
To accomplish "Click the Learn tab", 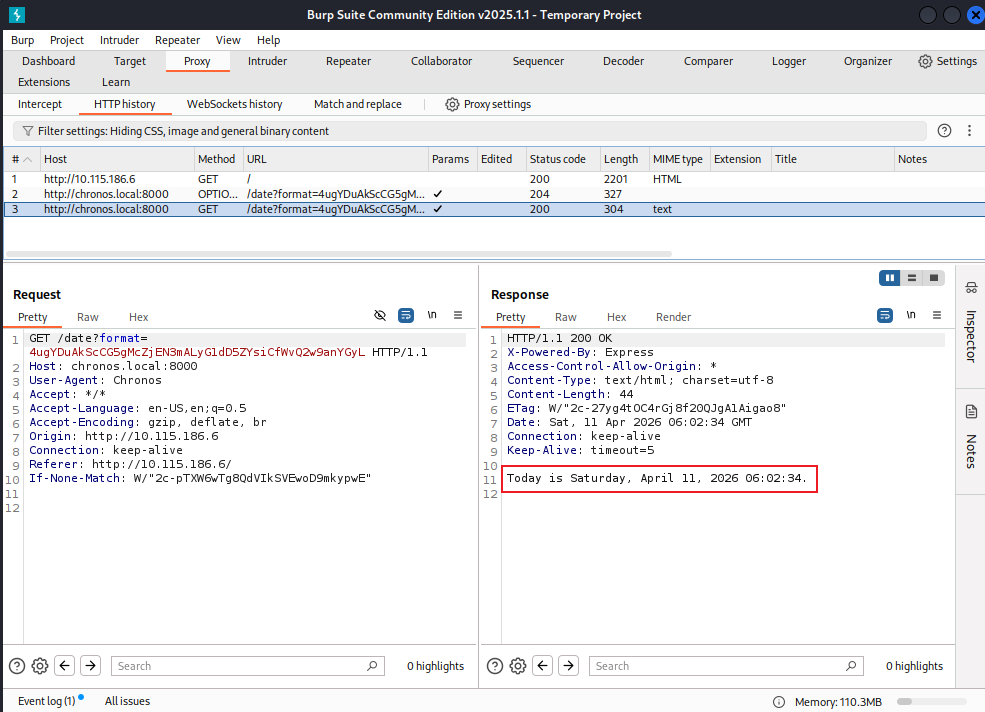I will pyautogui.click(x=116, y=82).
